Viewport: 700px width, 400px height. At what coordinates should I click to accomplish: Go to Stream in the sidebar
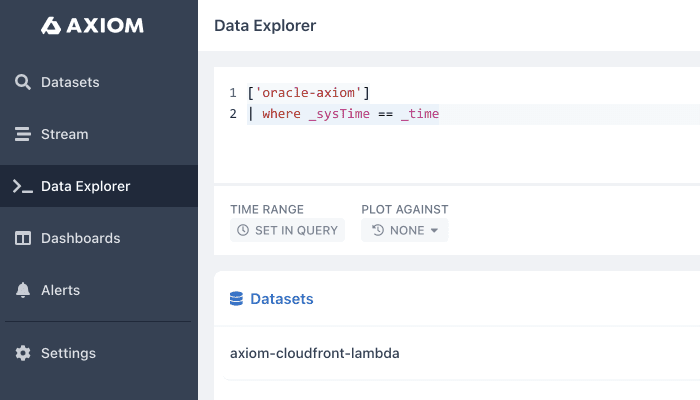(65, 134)
